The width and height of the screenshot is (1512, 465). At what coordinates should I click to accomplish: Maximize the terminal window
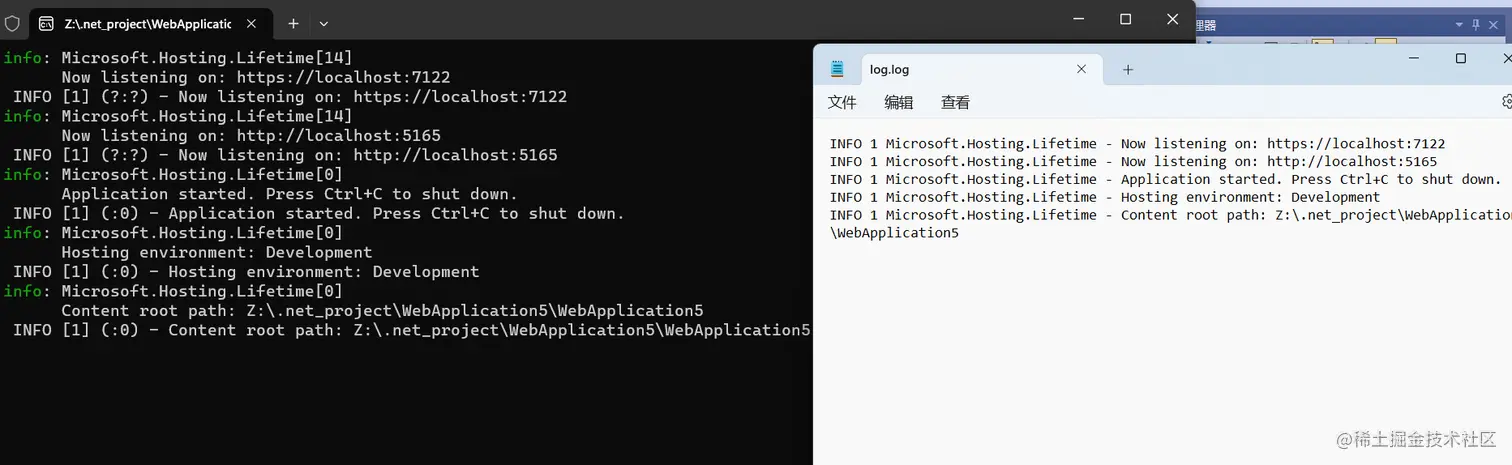click(1125, 19)
